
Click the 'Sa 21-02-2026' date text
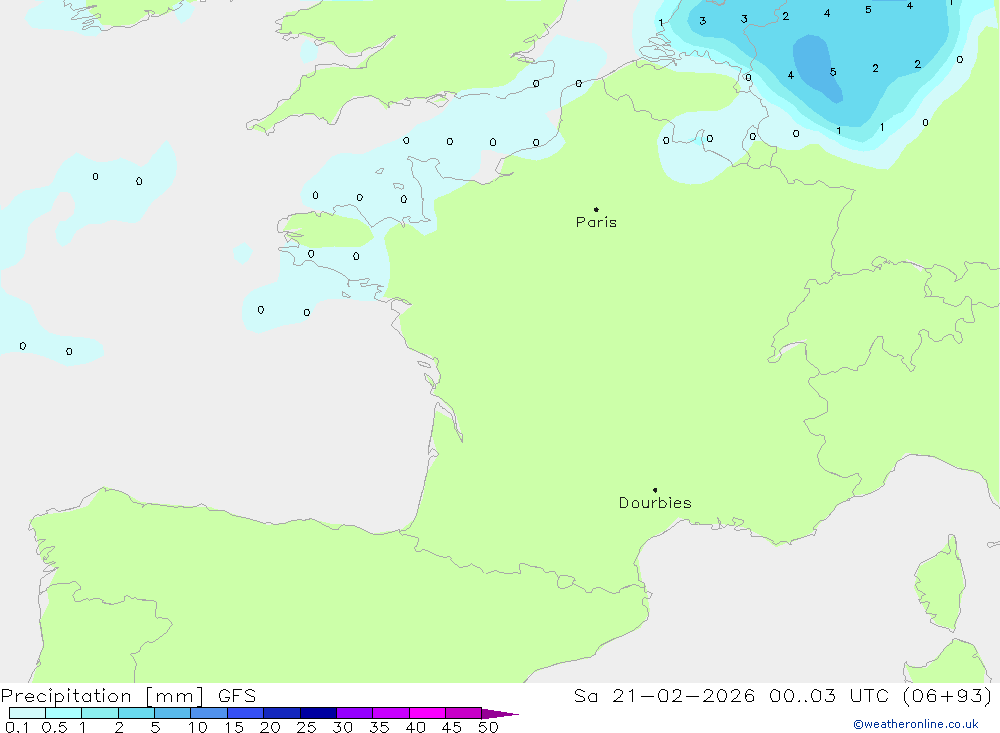click(664, 695)
